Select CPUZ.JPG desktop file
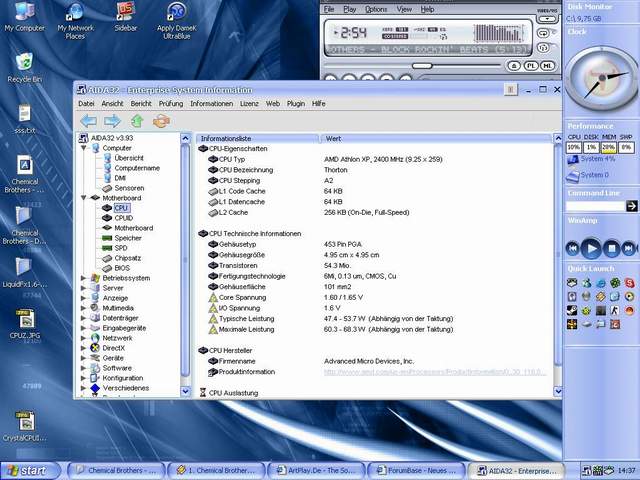This screenshot has width=640, height=480. pyautogui.click(x=25, y=324)
